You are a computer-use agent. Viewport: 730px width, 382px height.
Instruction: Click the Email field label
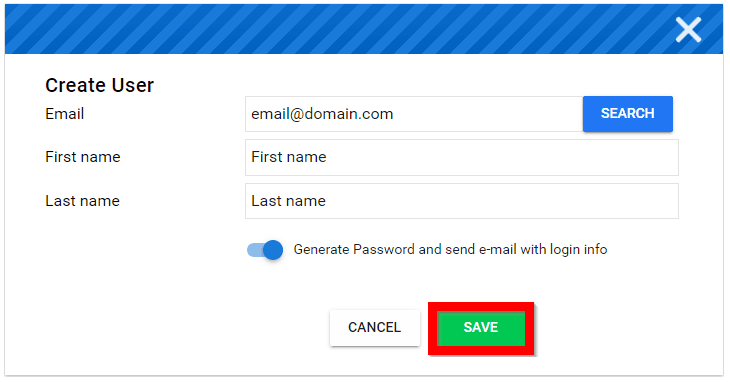point(65,114)
